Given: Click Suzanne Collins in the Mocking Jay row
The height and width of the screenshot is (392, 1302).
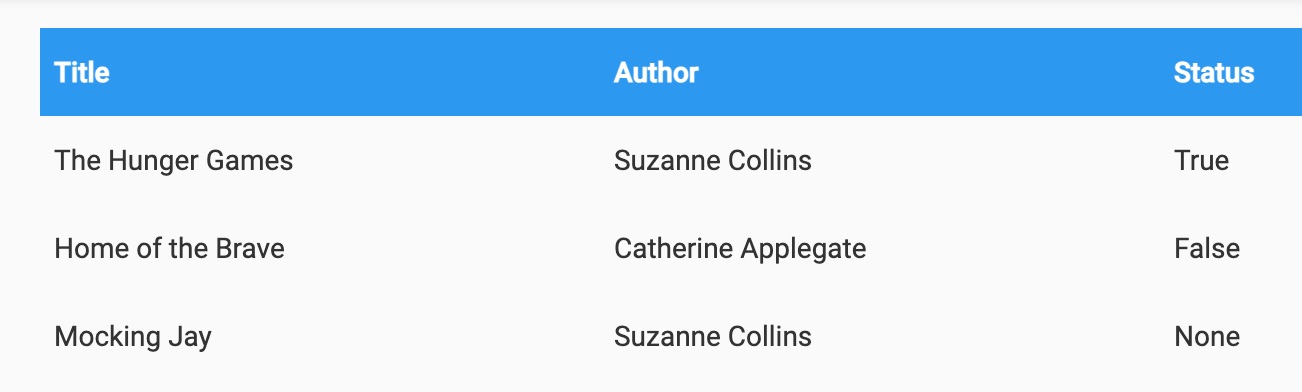Looking at the screenshot, I should point(713,336).
